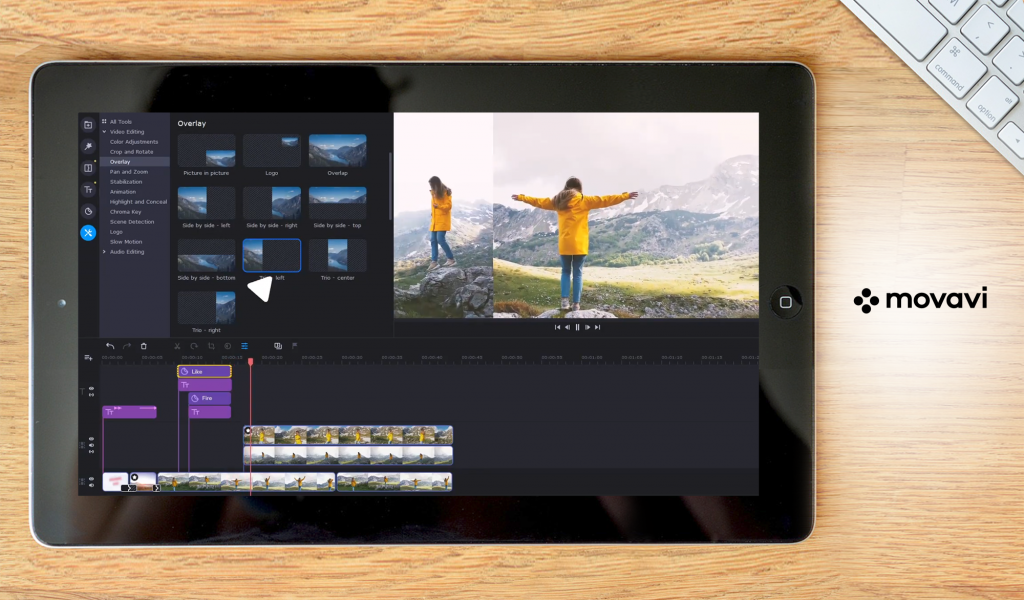This screenshot has height=600, width=1024.
Task: Open clip properties with the sliders icon
Action: pyautogui.click(x=245, y=346)
